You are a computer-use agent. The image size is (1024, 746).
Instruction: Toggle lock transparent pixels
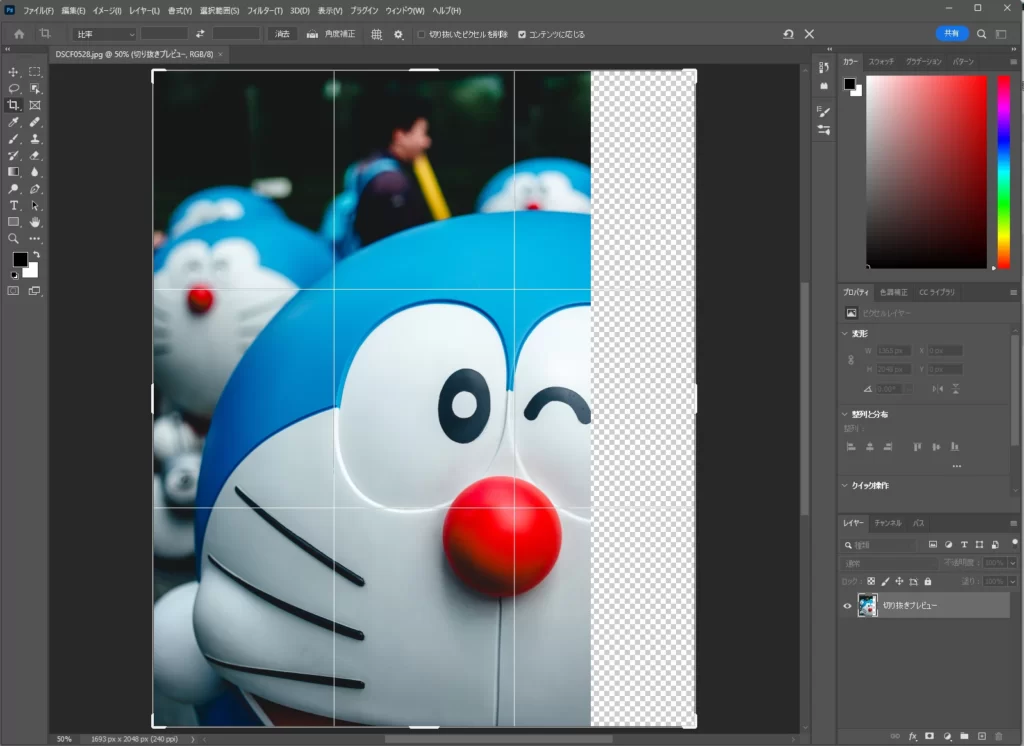871,581
